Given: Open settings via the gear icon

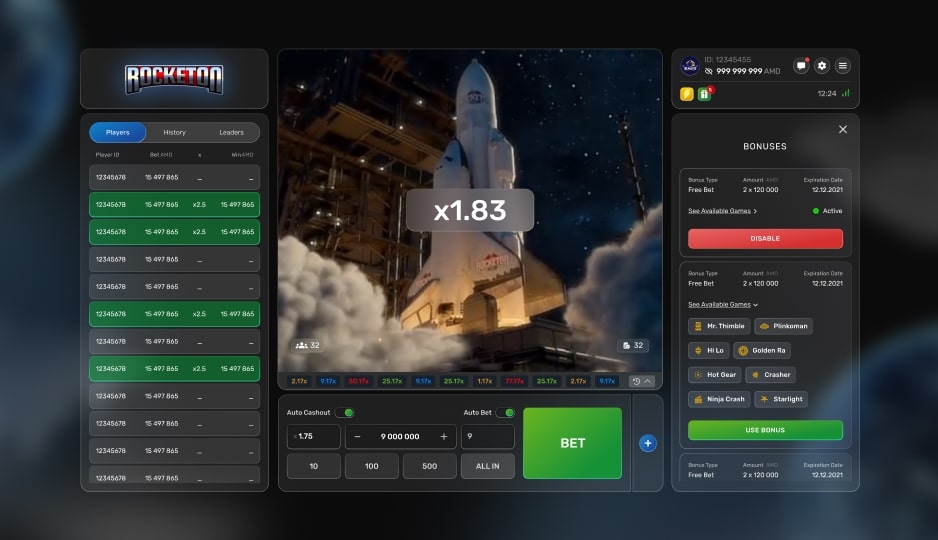Looking at the screenshot, I should point(822,66).
